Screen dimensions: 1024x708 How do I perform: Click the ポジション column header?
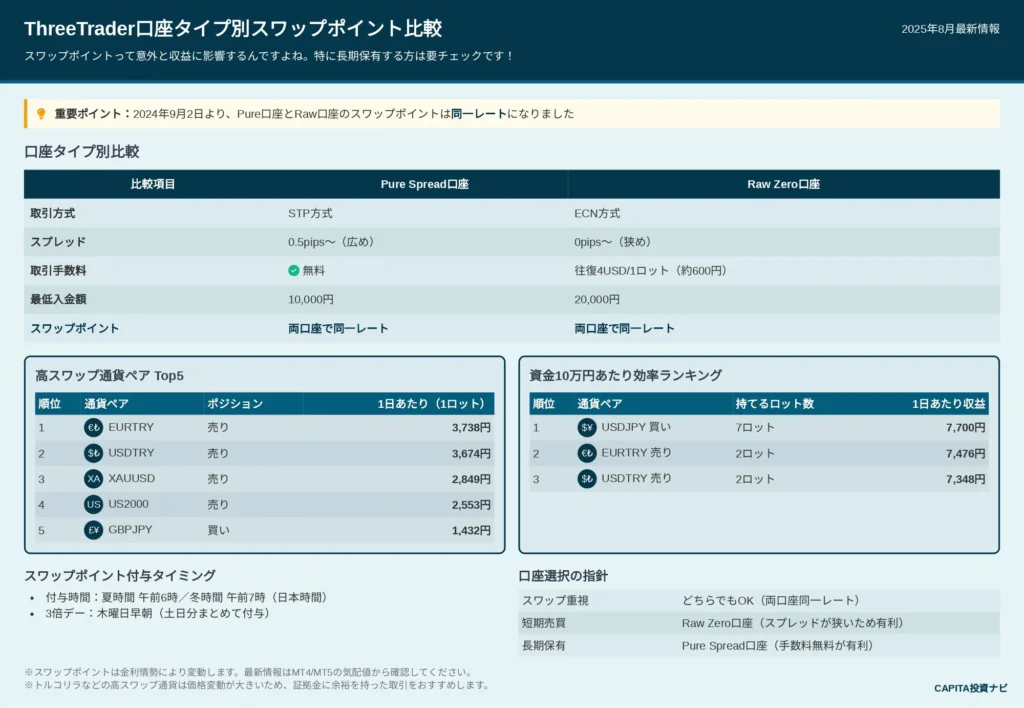[x=235, y=404]
